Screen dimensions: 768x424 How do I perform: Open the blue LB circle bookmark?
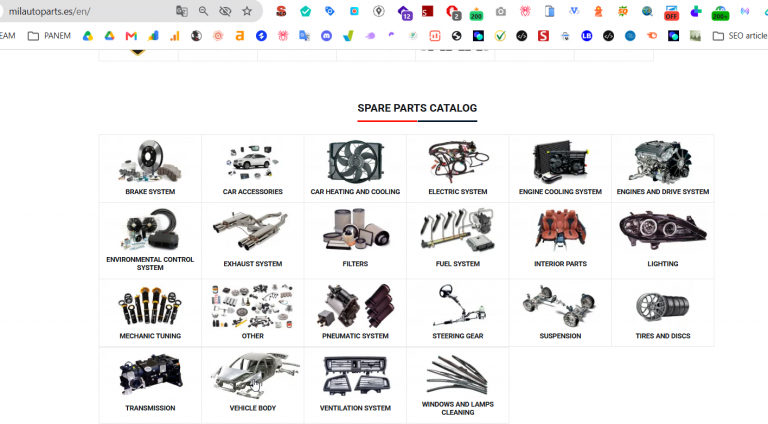click(586, 36)
